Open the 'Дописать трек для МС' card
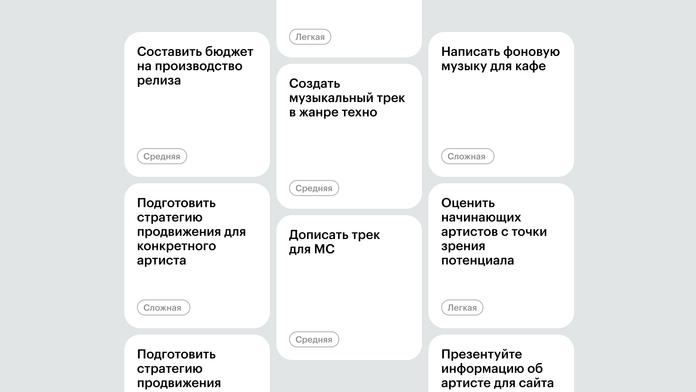The height and width of the screenshot is (392, 696). tap(349, 288)
